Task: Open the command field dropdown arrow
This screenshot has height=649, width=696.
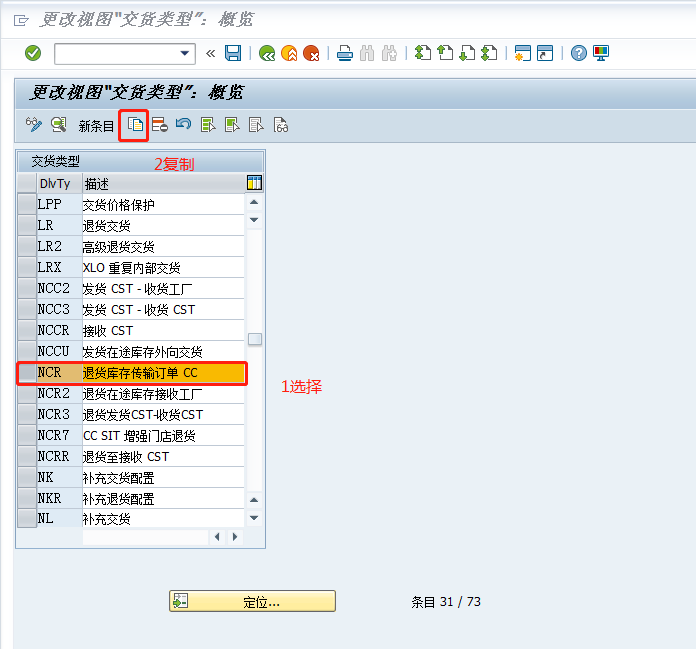Action: point(185,53)
